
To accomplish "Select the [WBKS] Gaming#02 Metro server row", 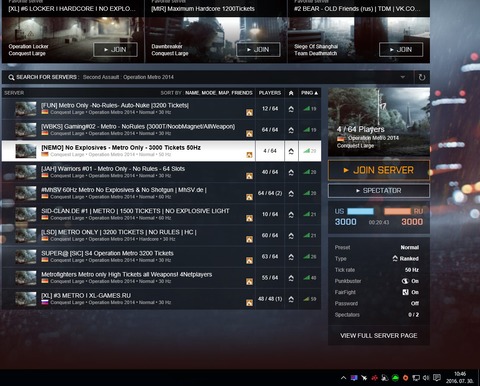I will tap(161, 130).
